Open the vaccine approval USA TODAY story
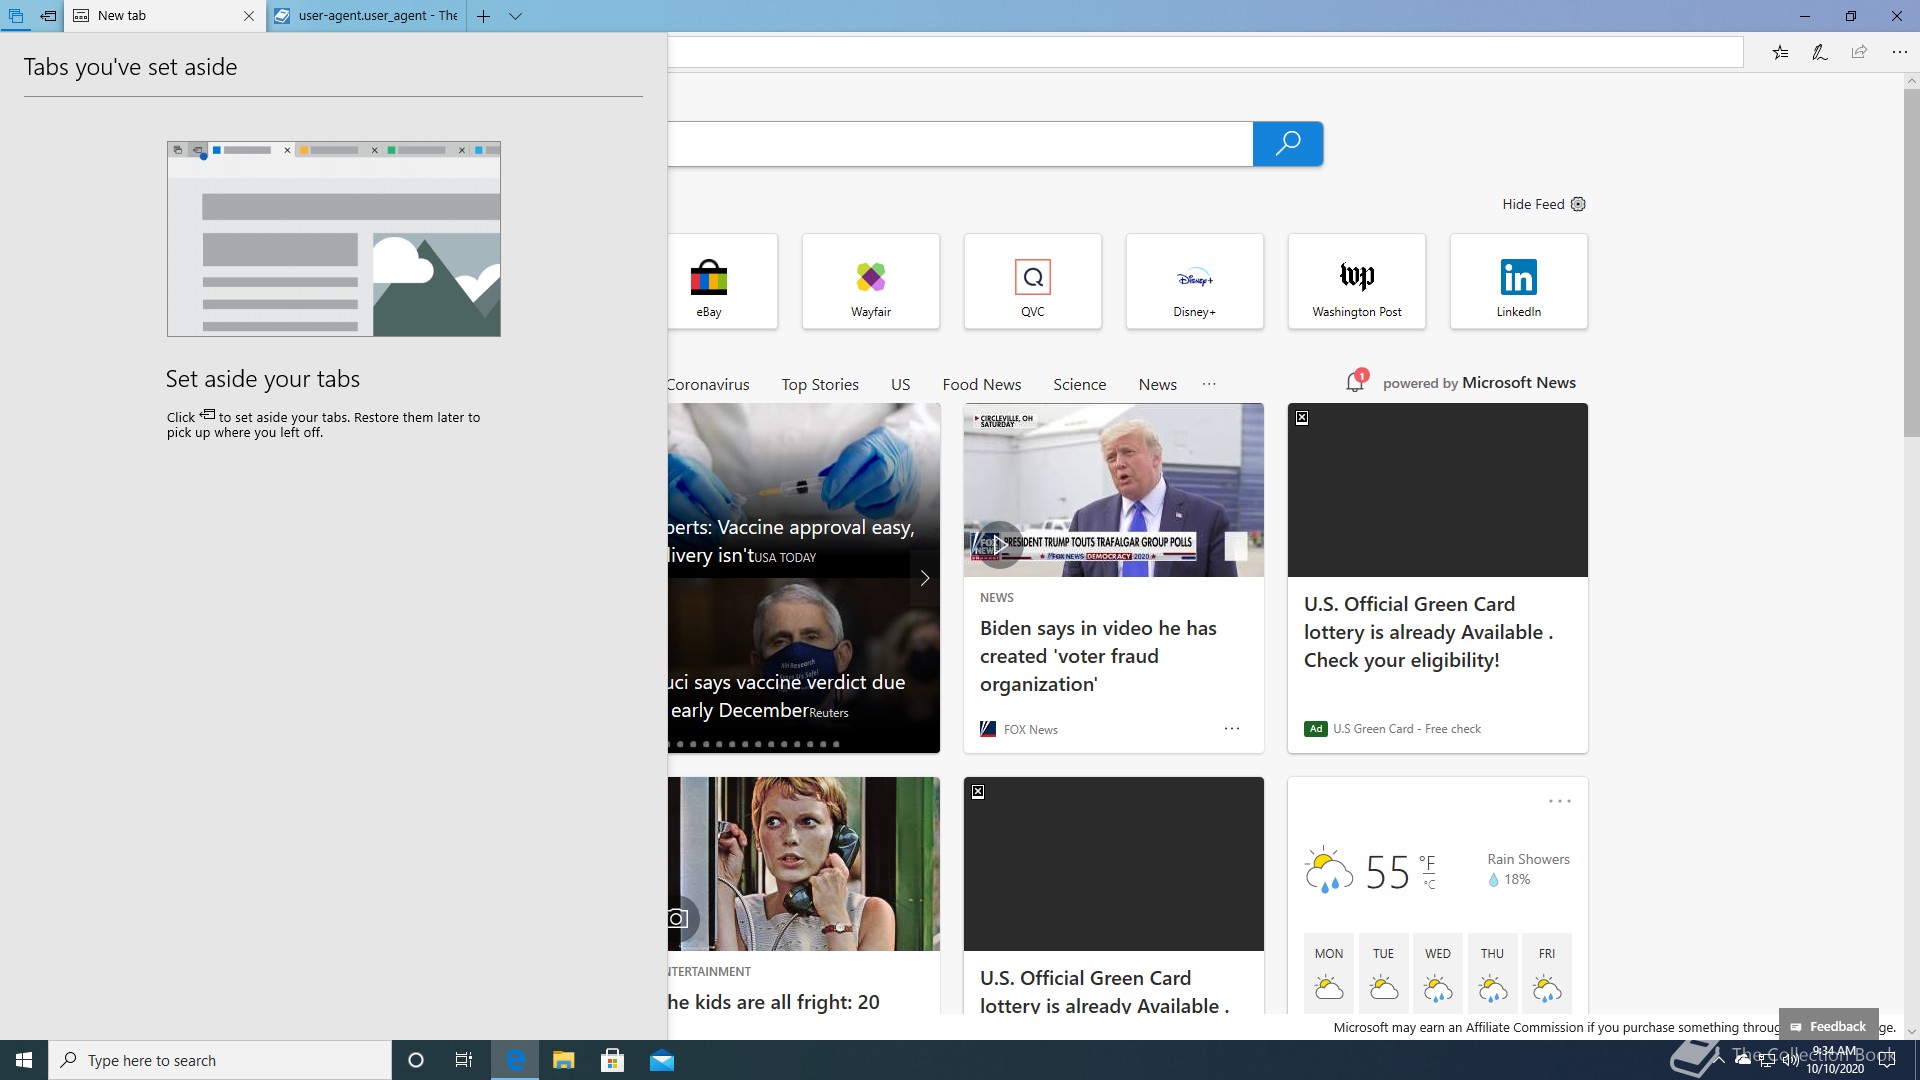Viewport: 1920px width, 1080px height. pos(791,541)
